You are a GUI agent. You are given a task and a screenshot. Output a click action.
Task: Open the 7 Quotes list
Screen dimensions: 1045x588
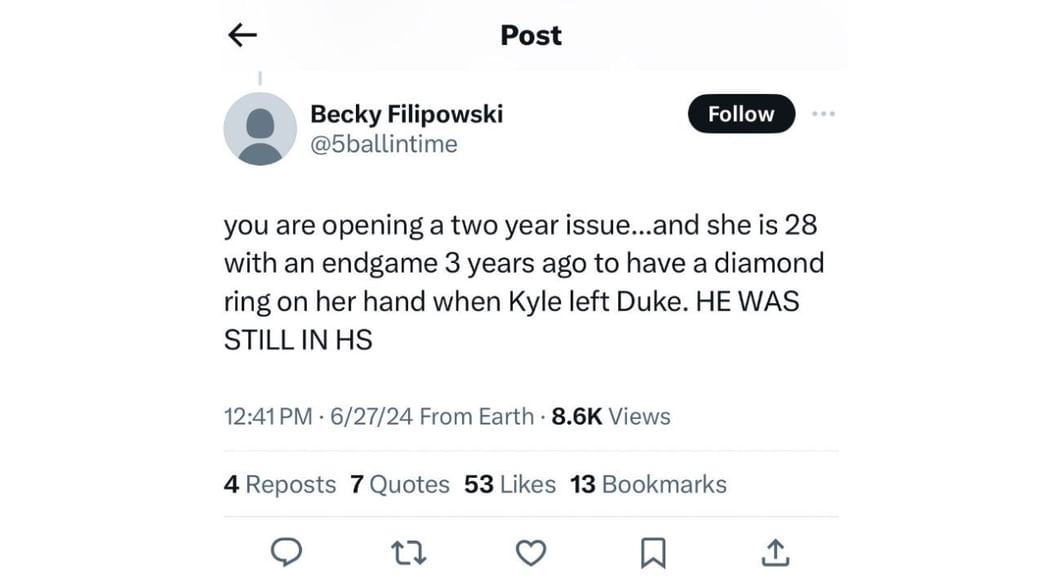pos(401,484)
